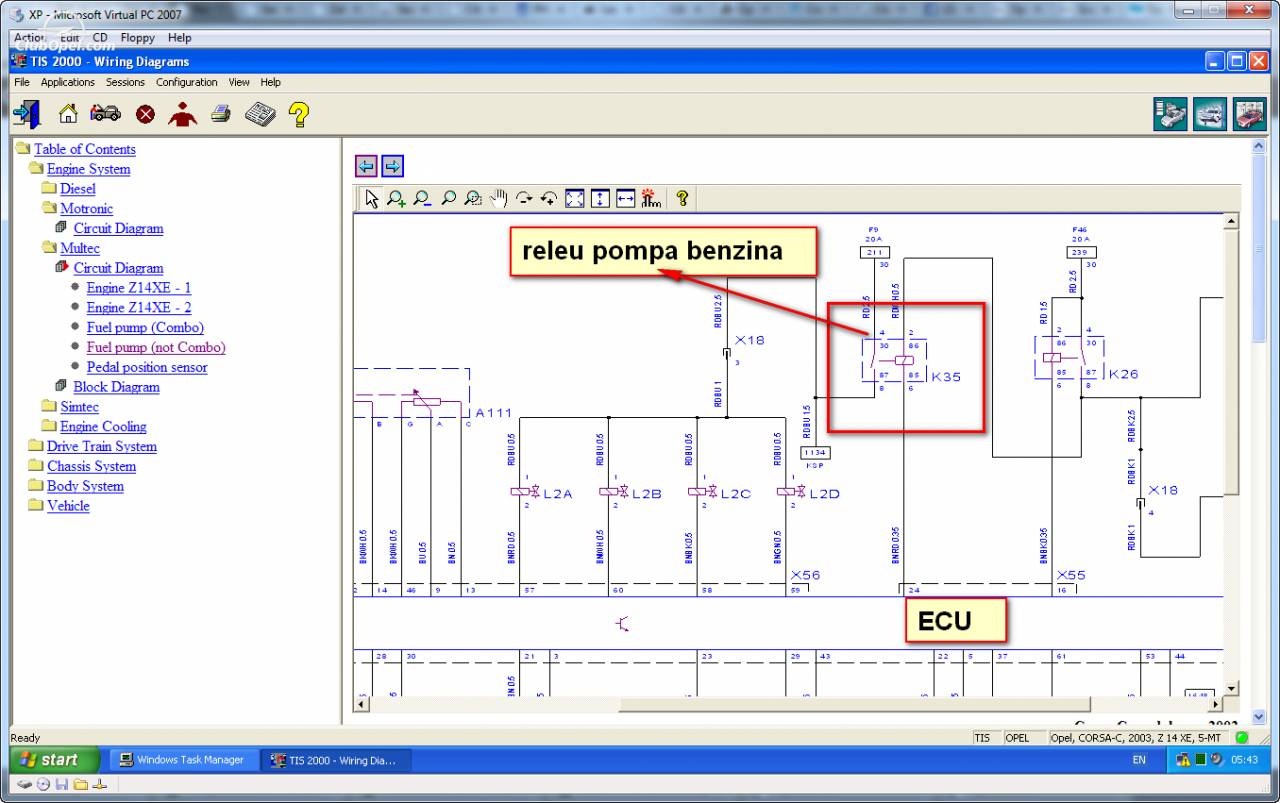This screenshot has width=1280, height=803.
Task: Open the Pedal position sensor diagram
Action: pos(147,367)
